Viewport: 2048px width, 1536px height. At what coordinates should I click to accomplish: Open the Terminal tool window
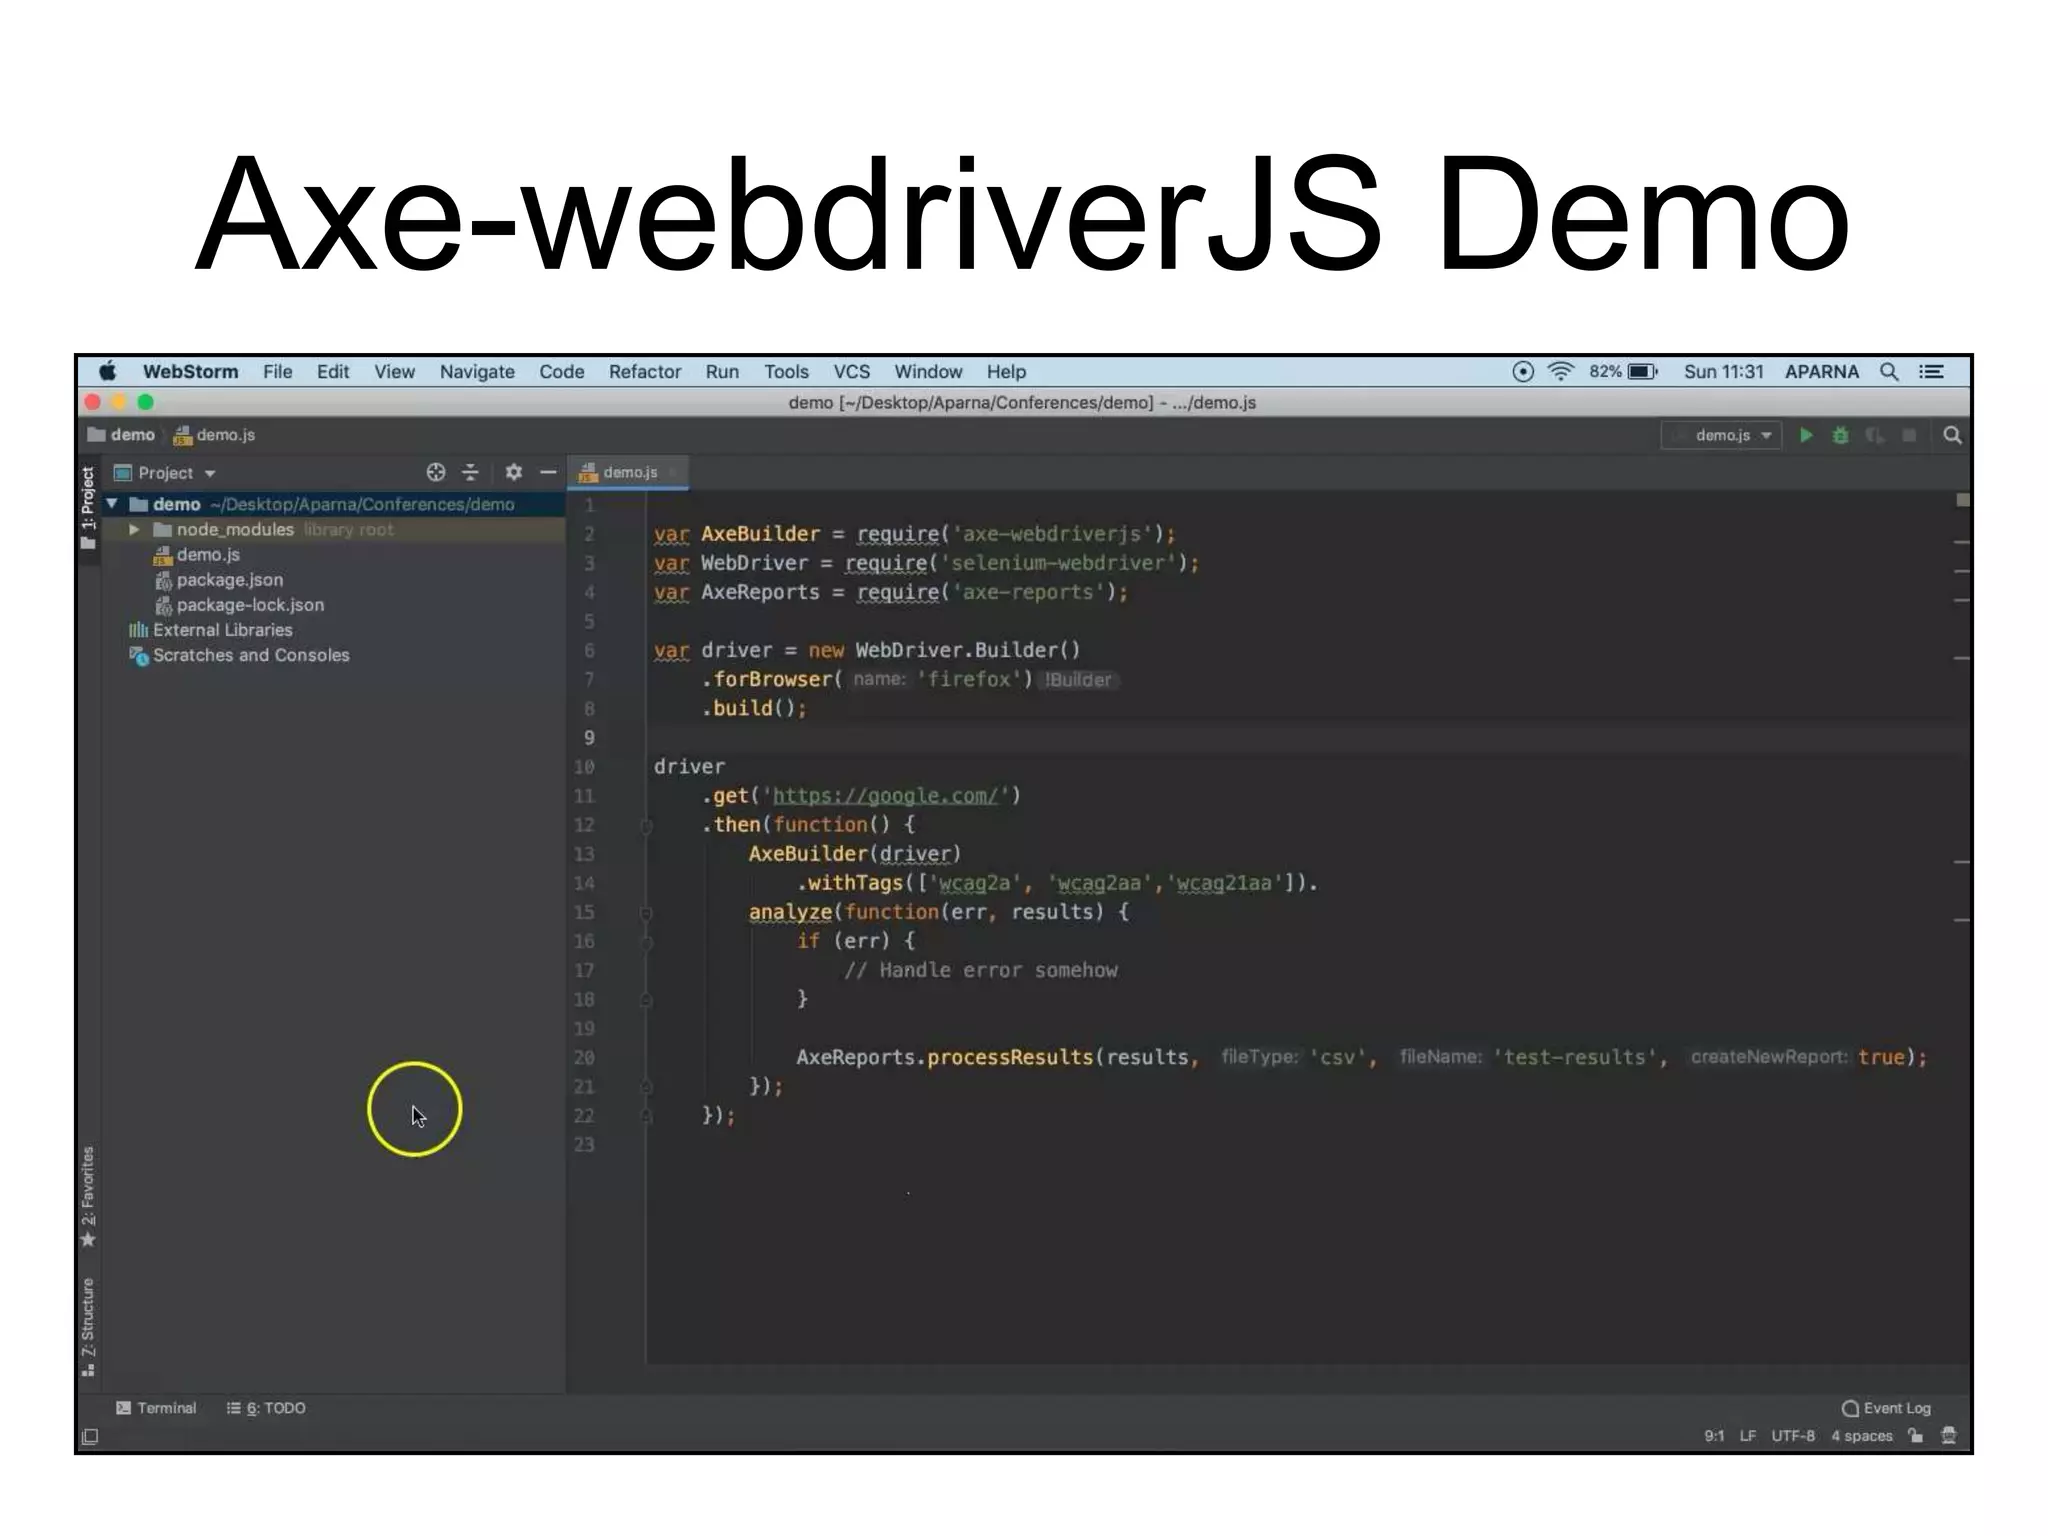tap(155, 1408)
